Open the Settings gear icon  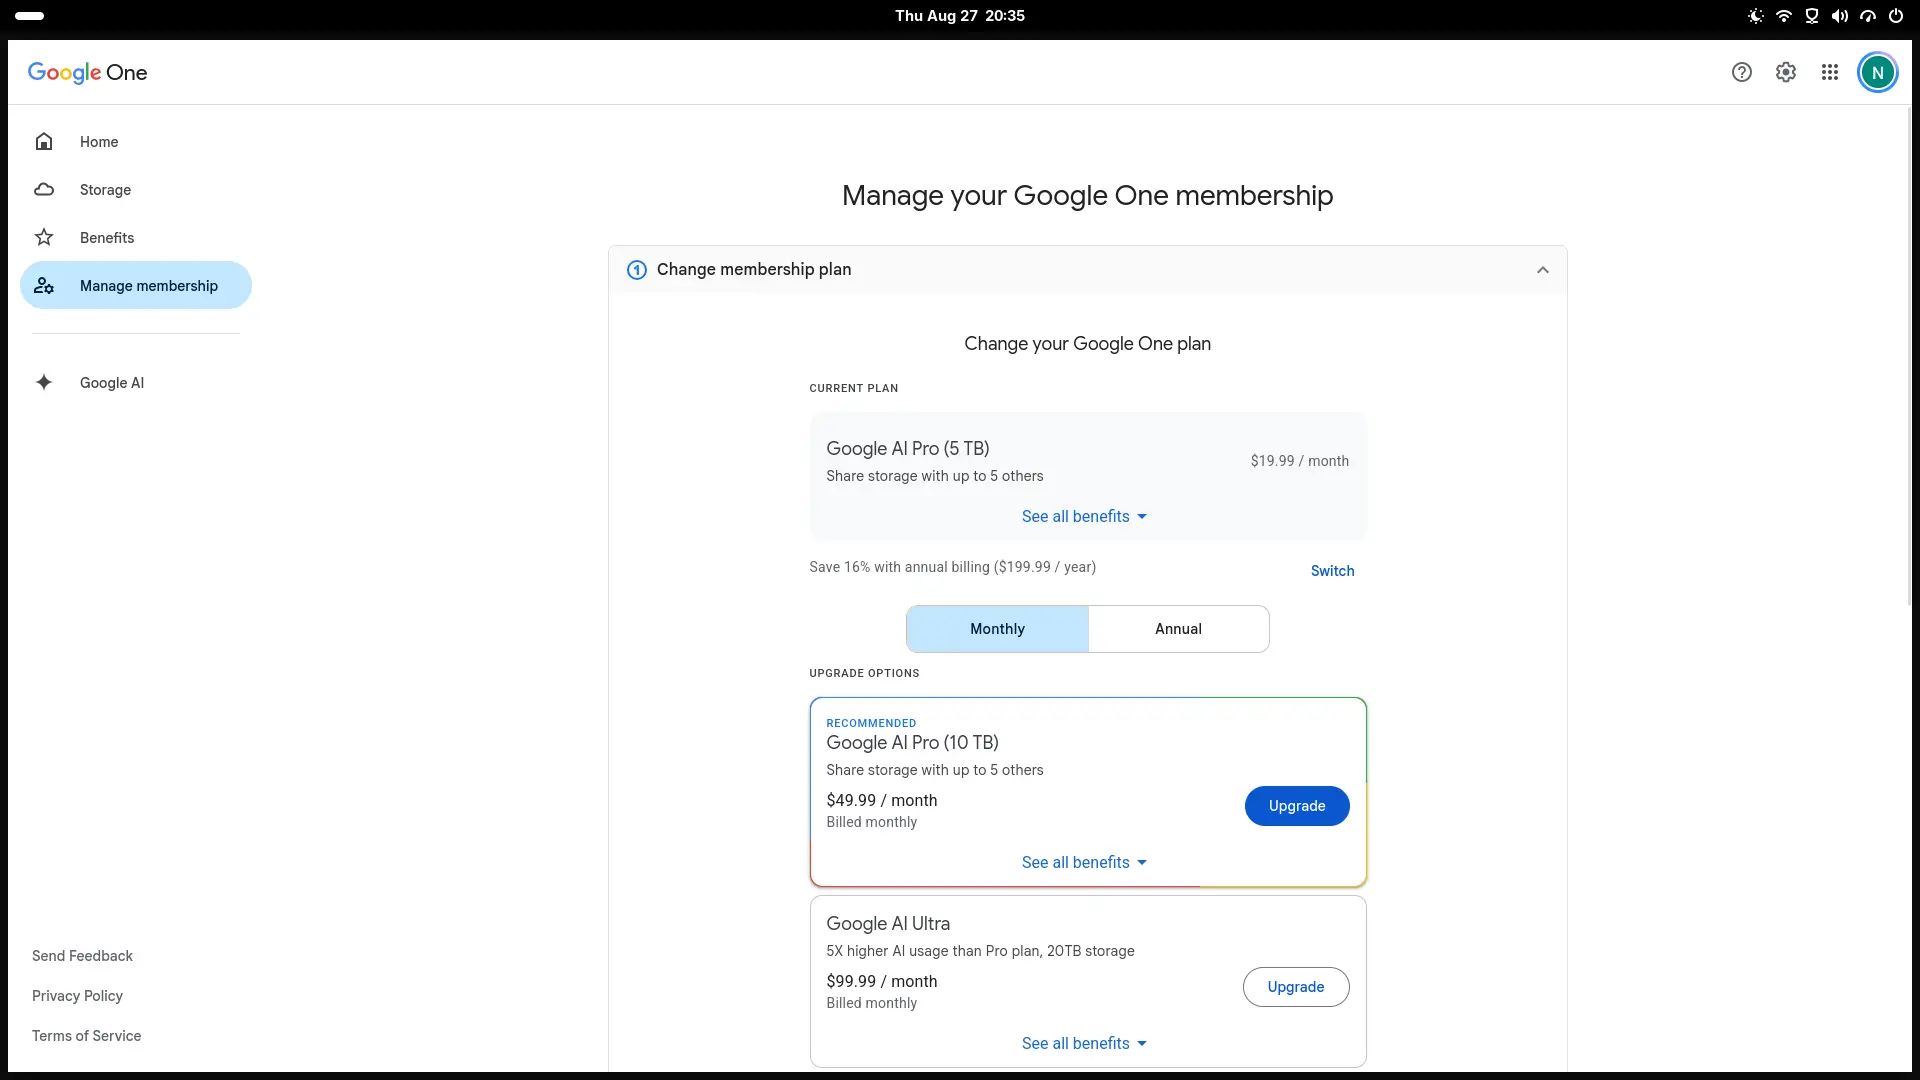[1786, 72]
